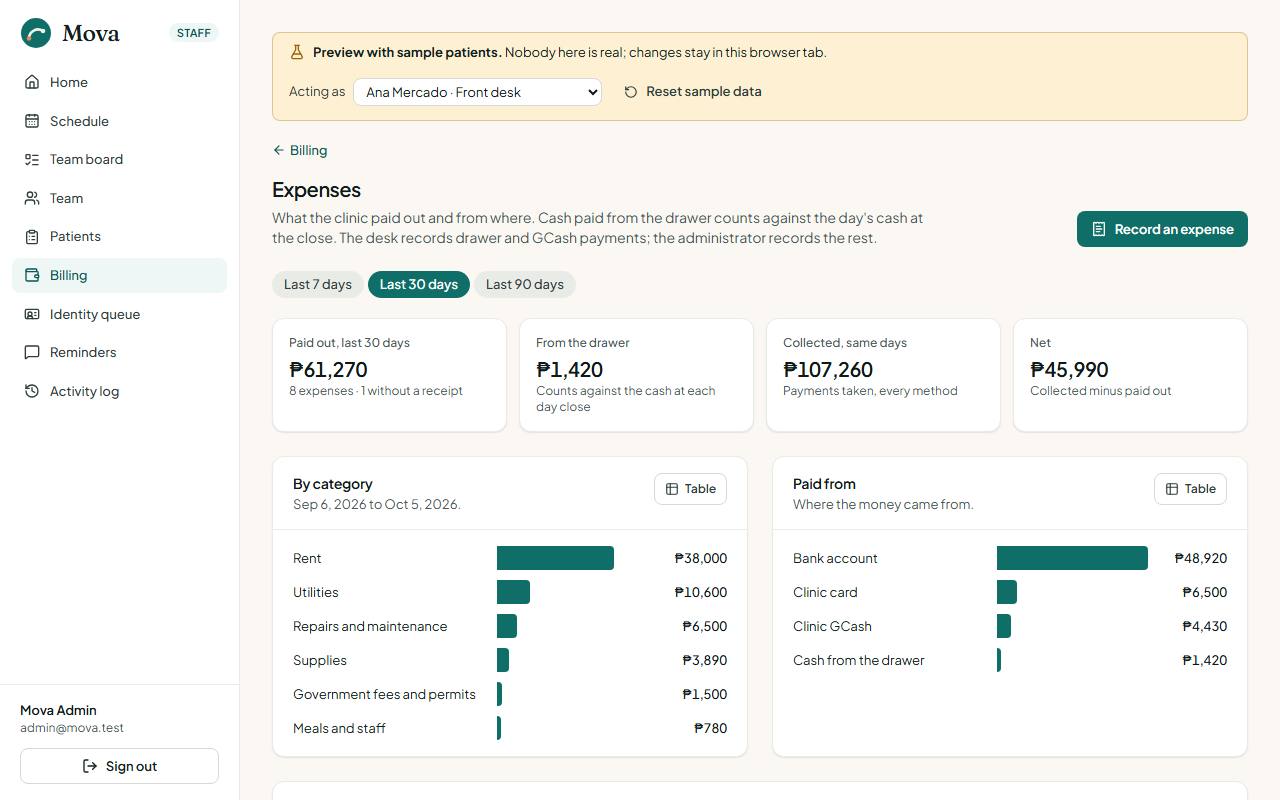Click the STAFF badge

coord(194,33)
